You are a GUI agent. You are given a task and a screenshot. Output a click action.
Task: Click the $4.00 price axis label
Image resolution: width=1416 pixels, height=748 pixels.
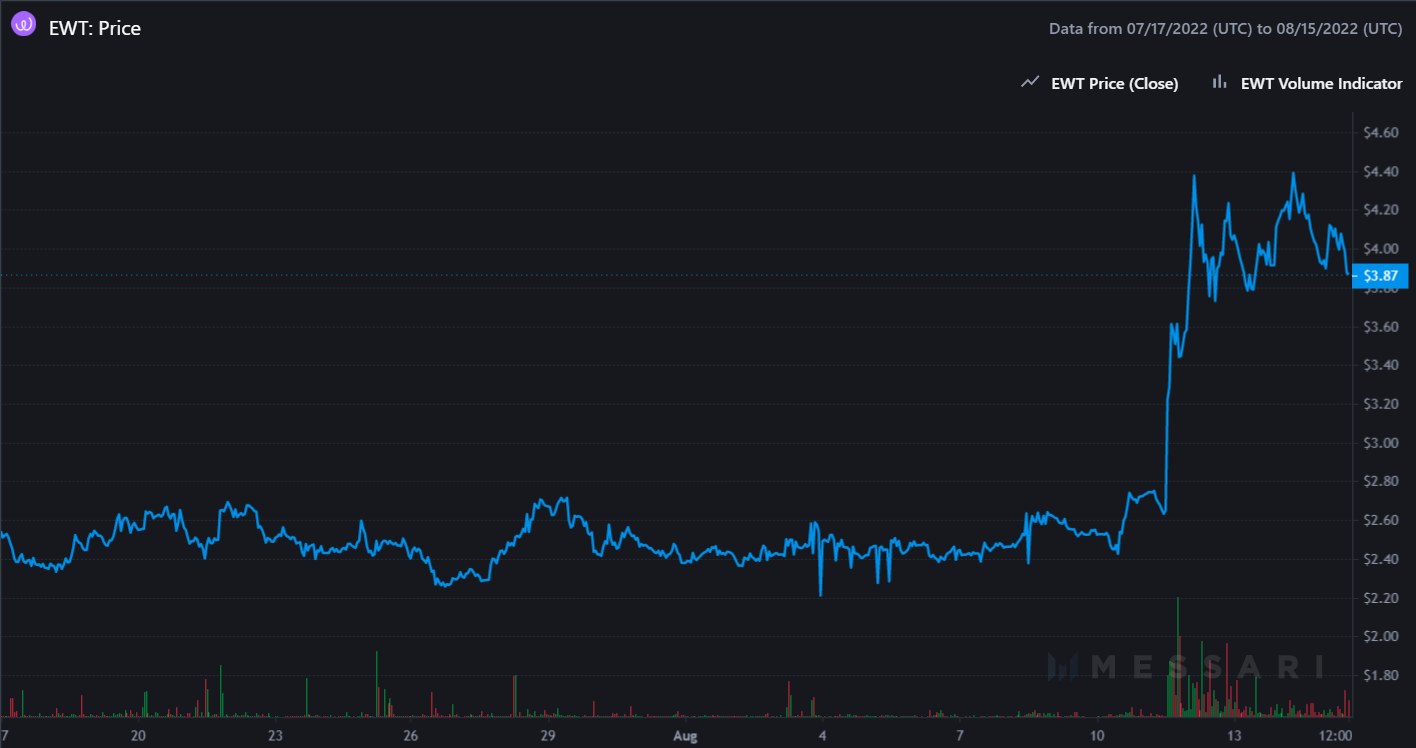click(1380, 249)
